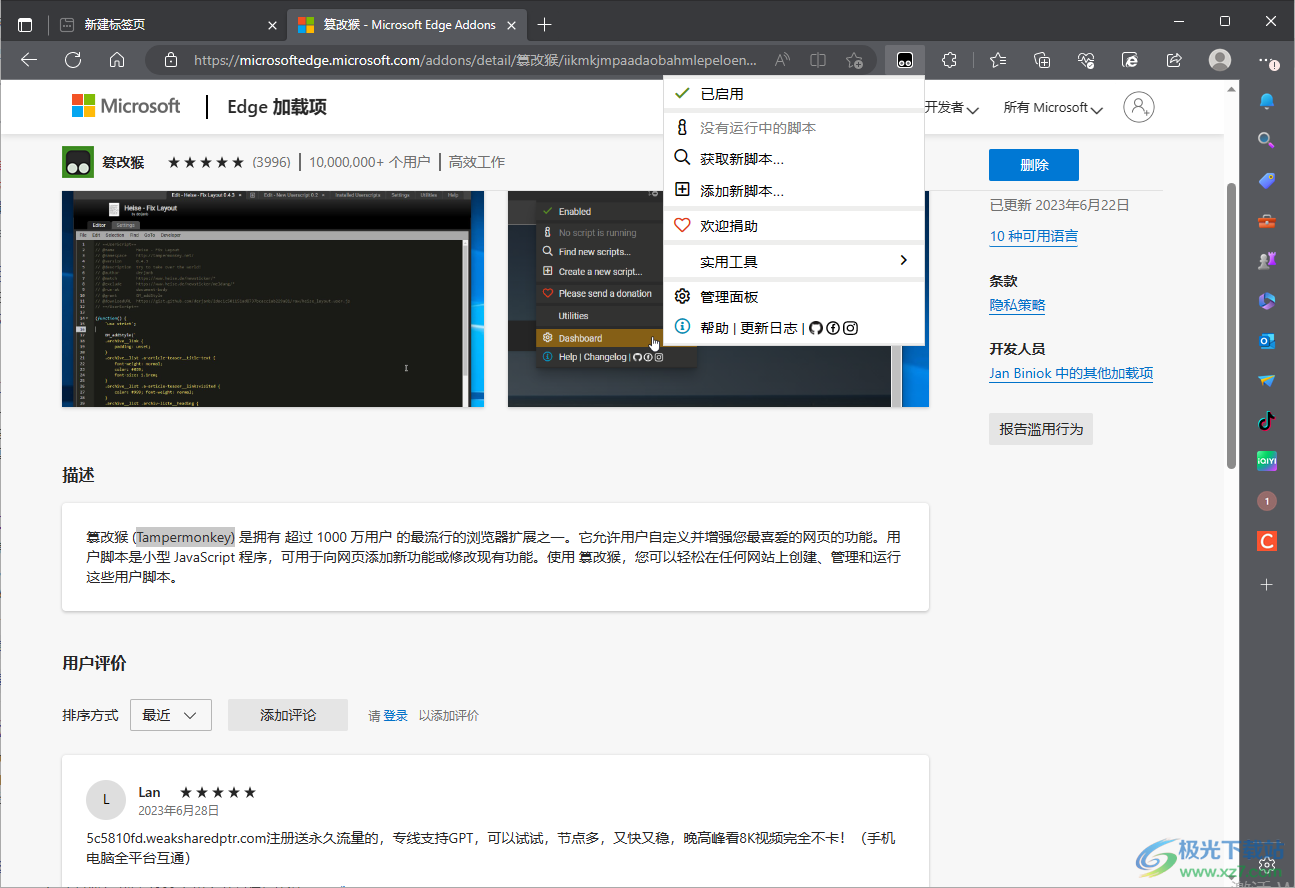
Task: Close the 篡改猴 Edge Addons tab
Action: tap(511, 25)
